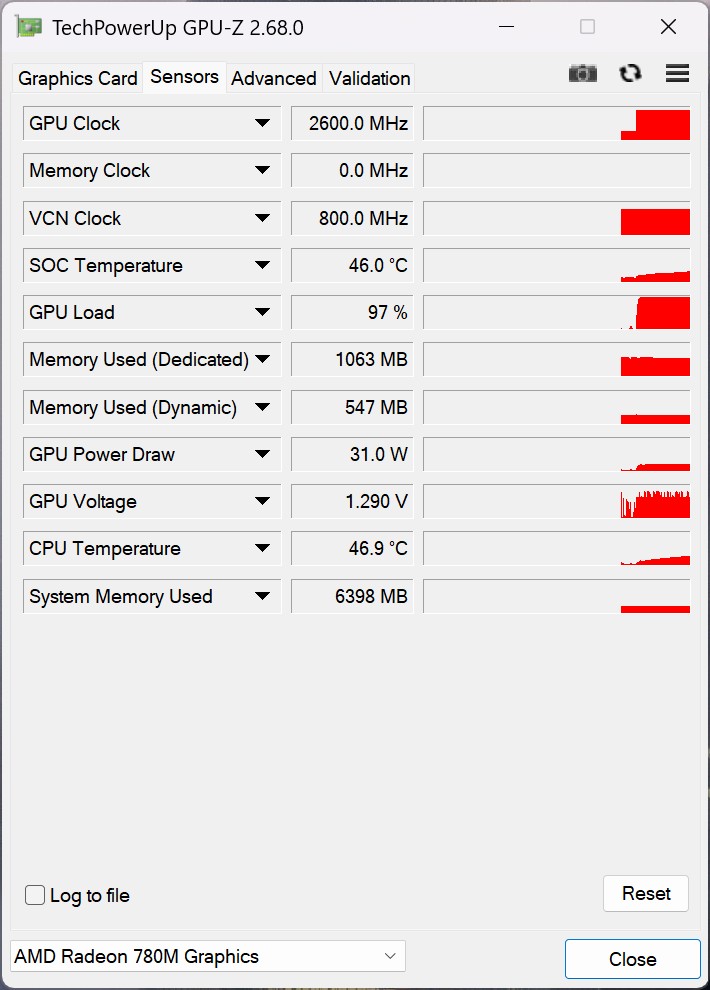This screenshot has height=990, width=710.
Task: Open the GPU Load sensor dropdown arrow
Action: (262, 312)
